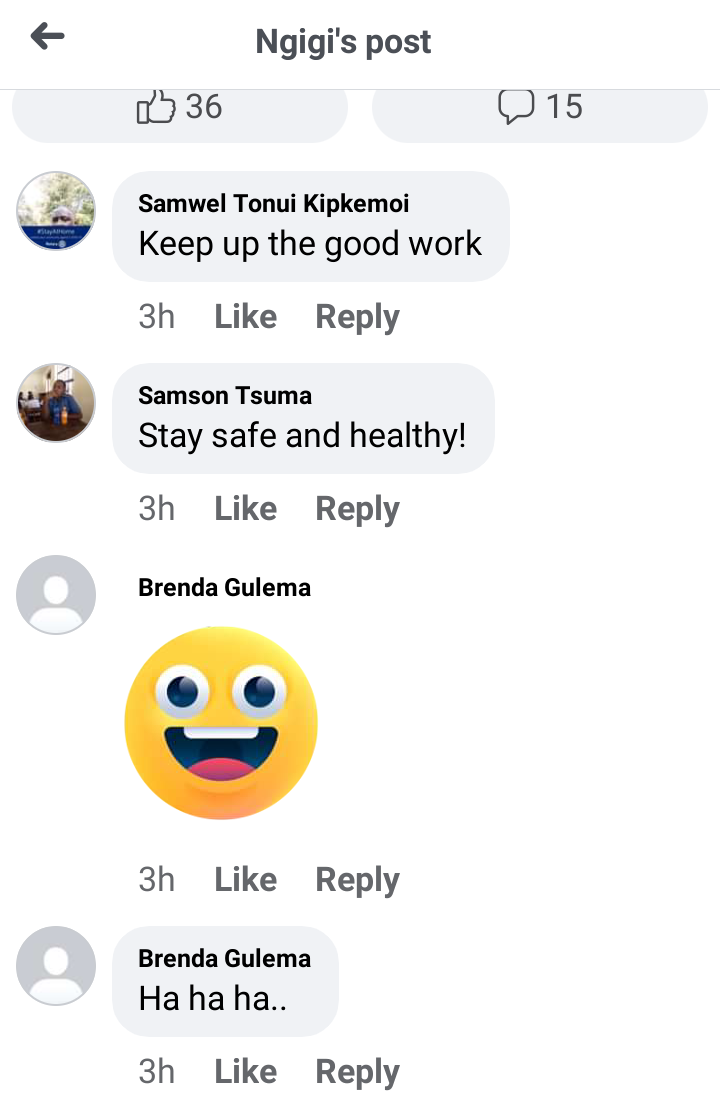
Task: Tap the laughing emoji sticker
Action: click(x=221, y=723)
